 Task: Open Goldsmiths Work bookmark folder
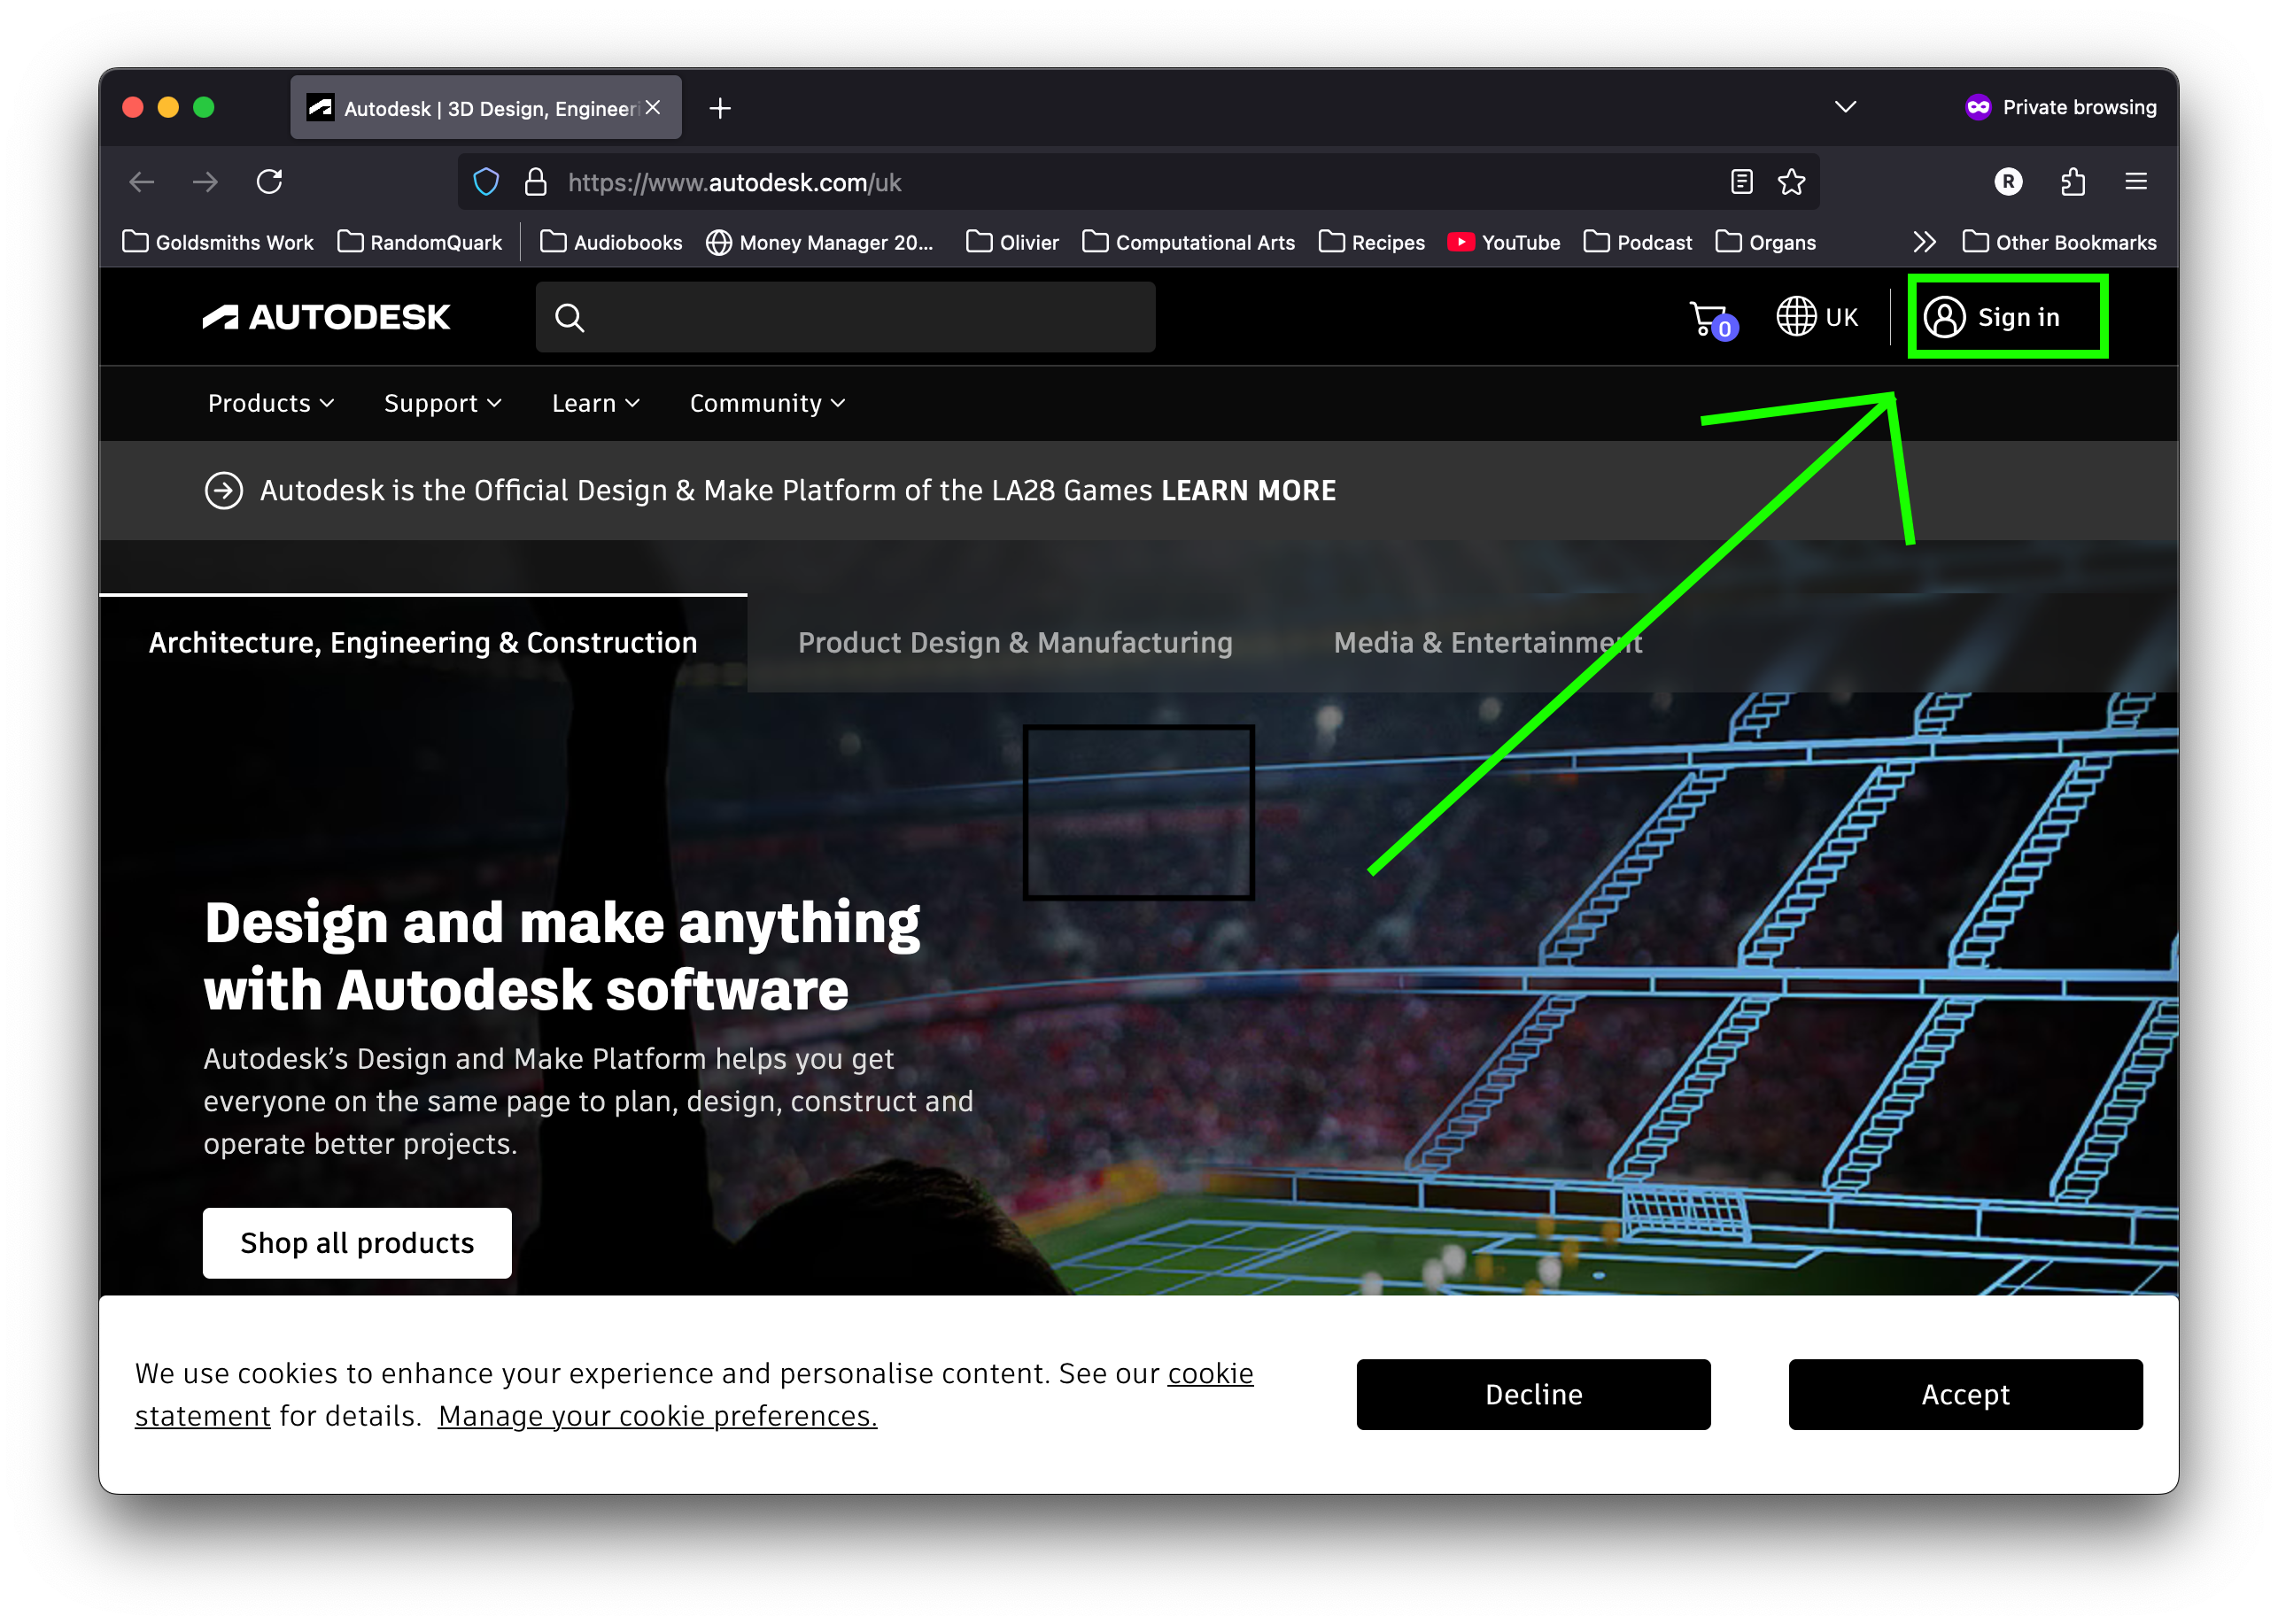tap(218, 242)
